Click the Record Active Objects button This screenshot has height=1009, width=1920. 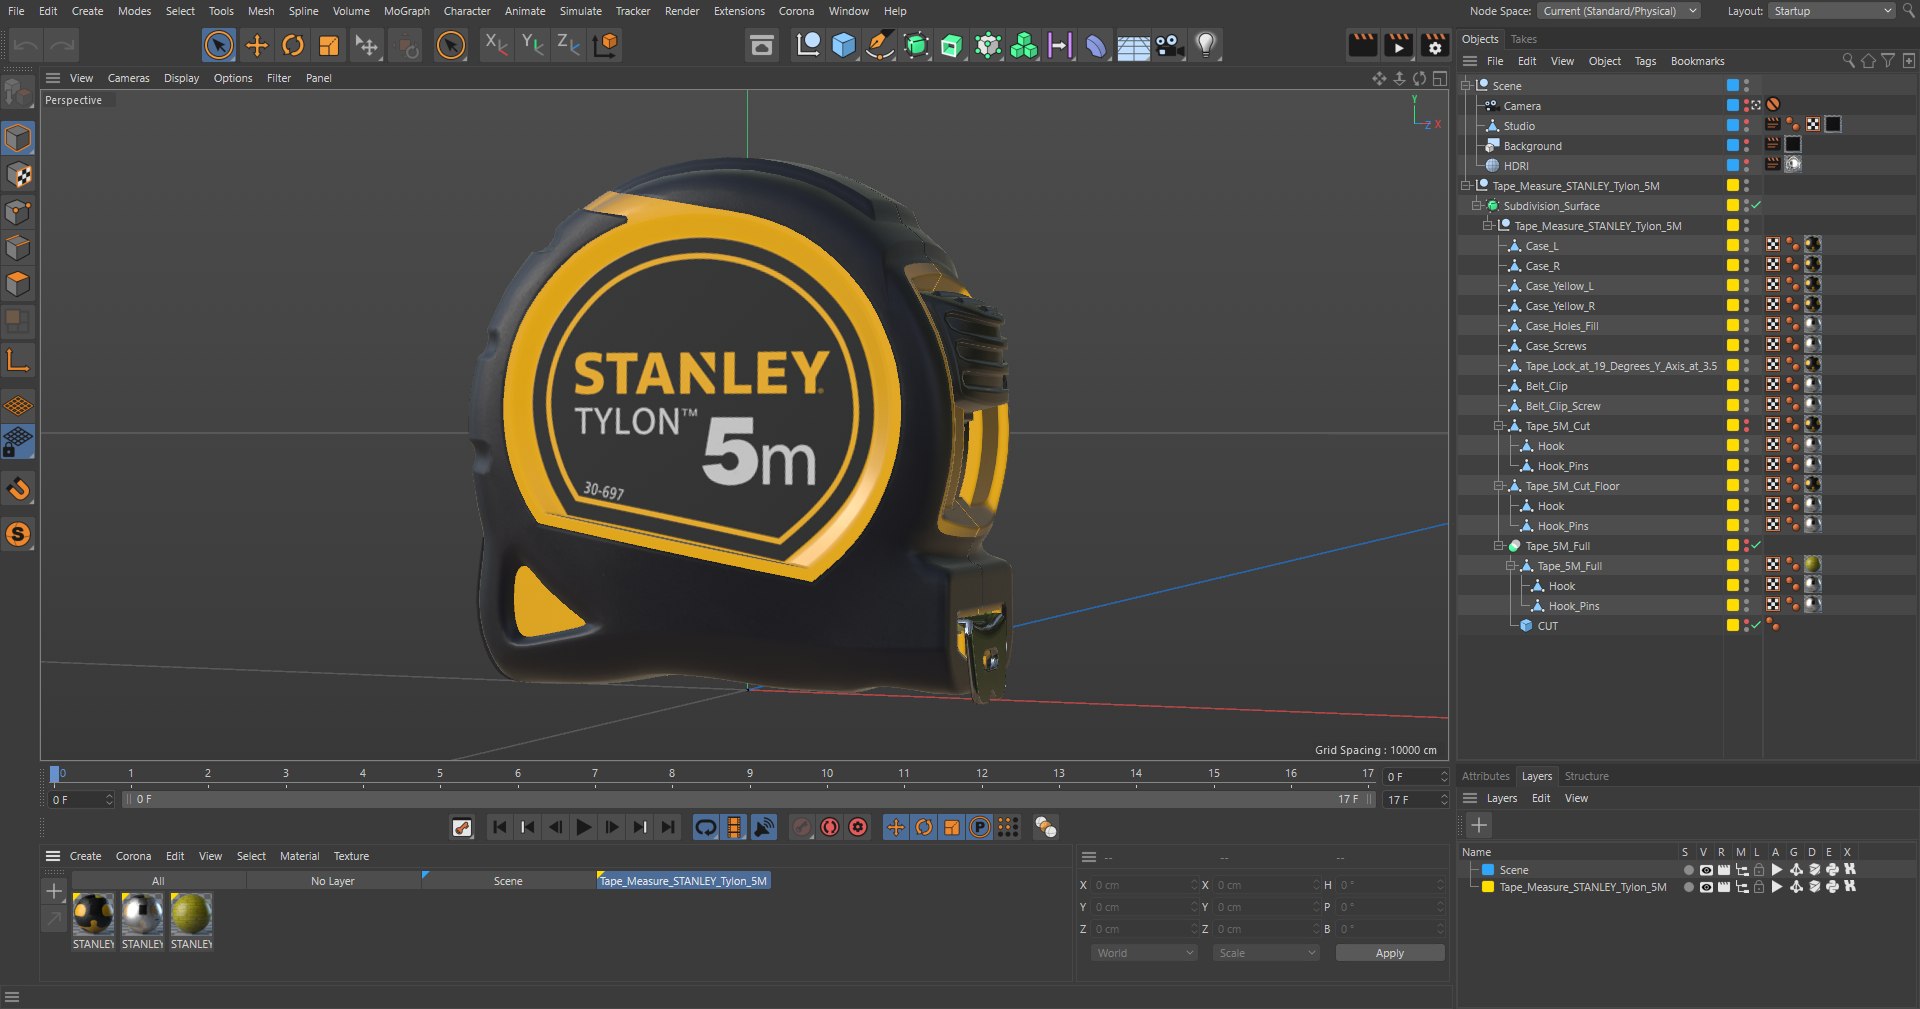802,827
